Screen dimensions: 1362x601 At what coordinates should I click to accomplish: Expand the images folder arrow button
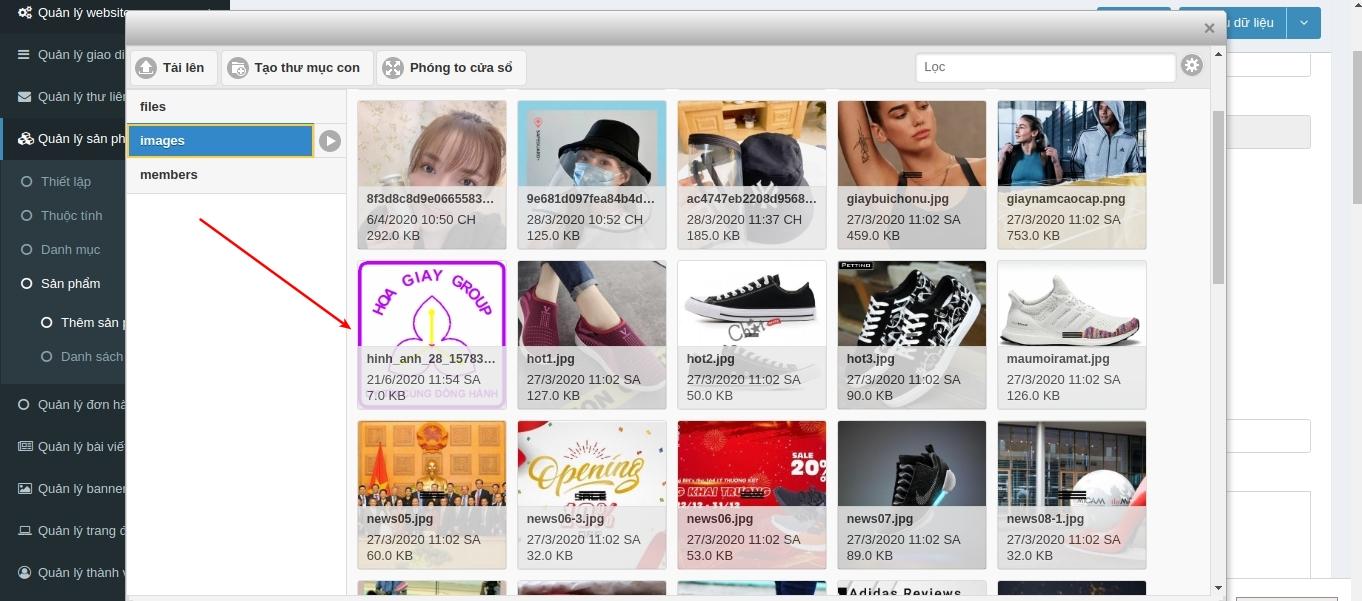pos(330,141)
